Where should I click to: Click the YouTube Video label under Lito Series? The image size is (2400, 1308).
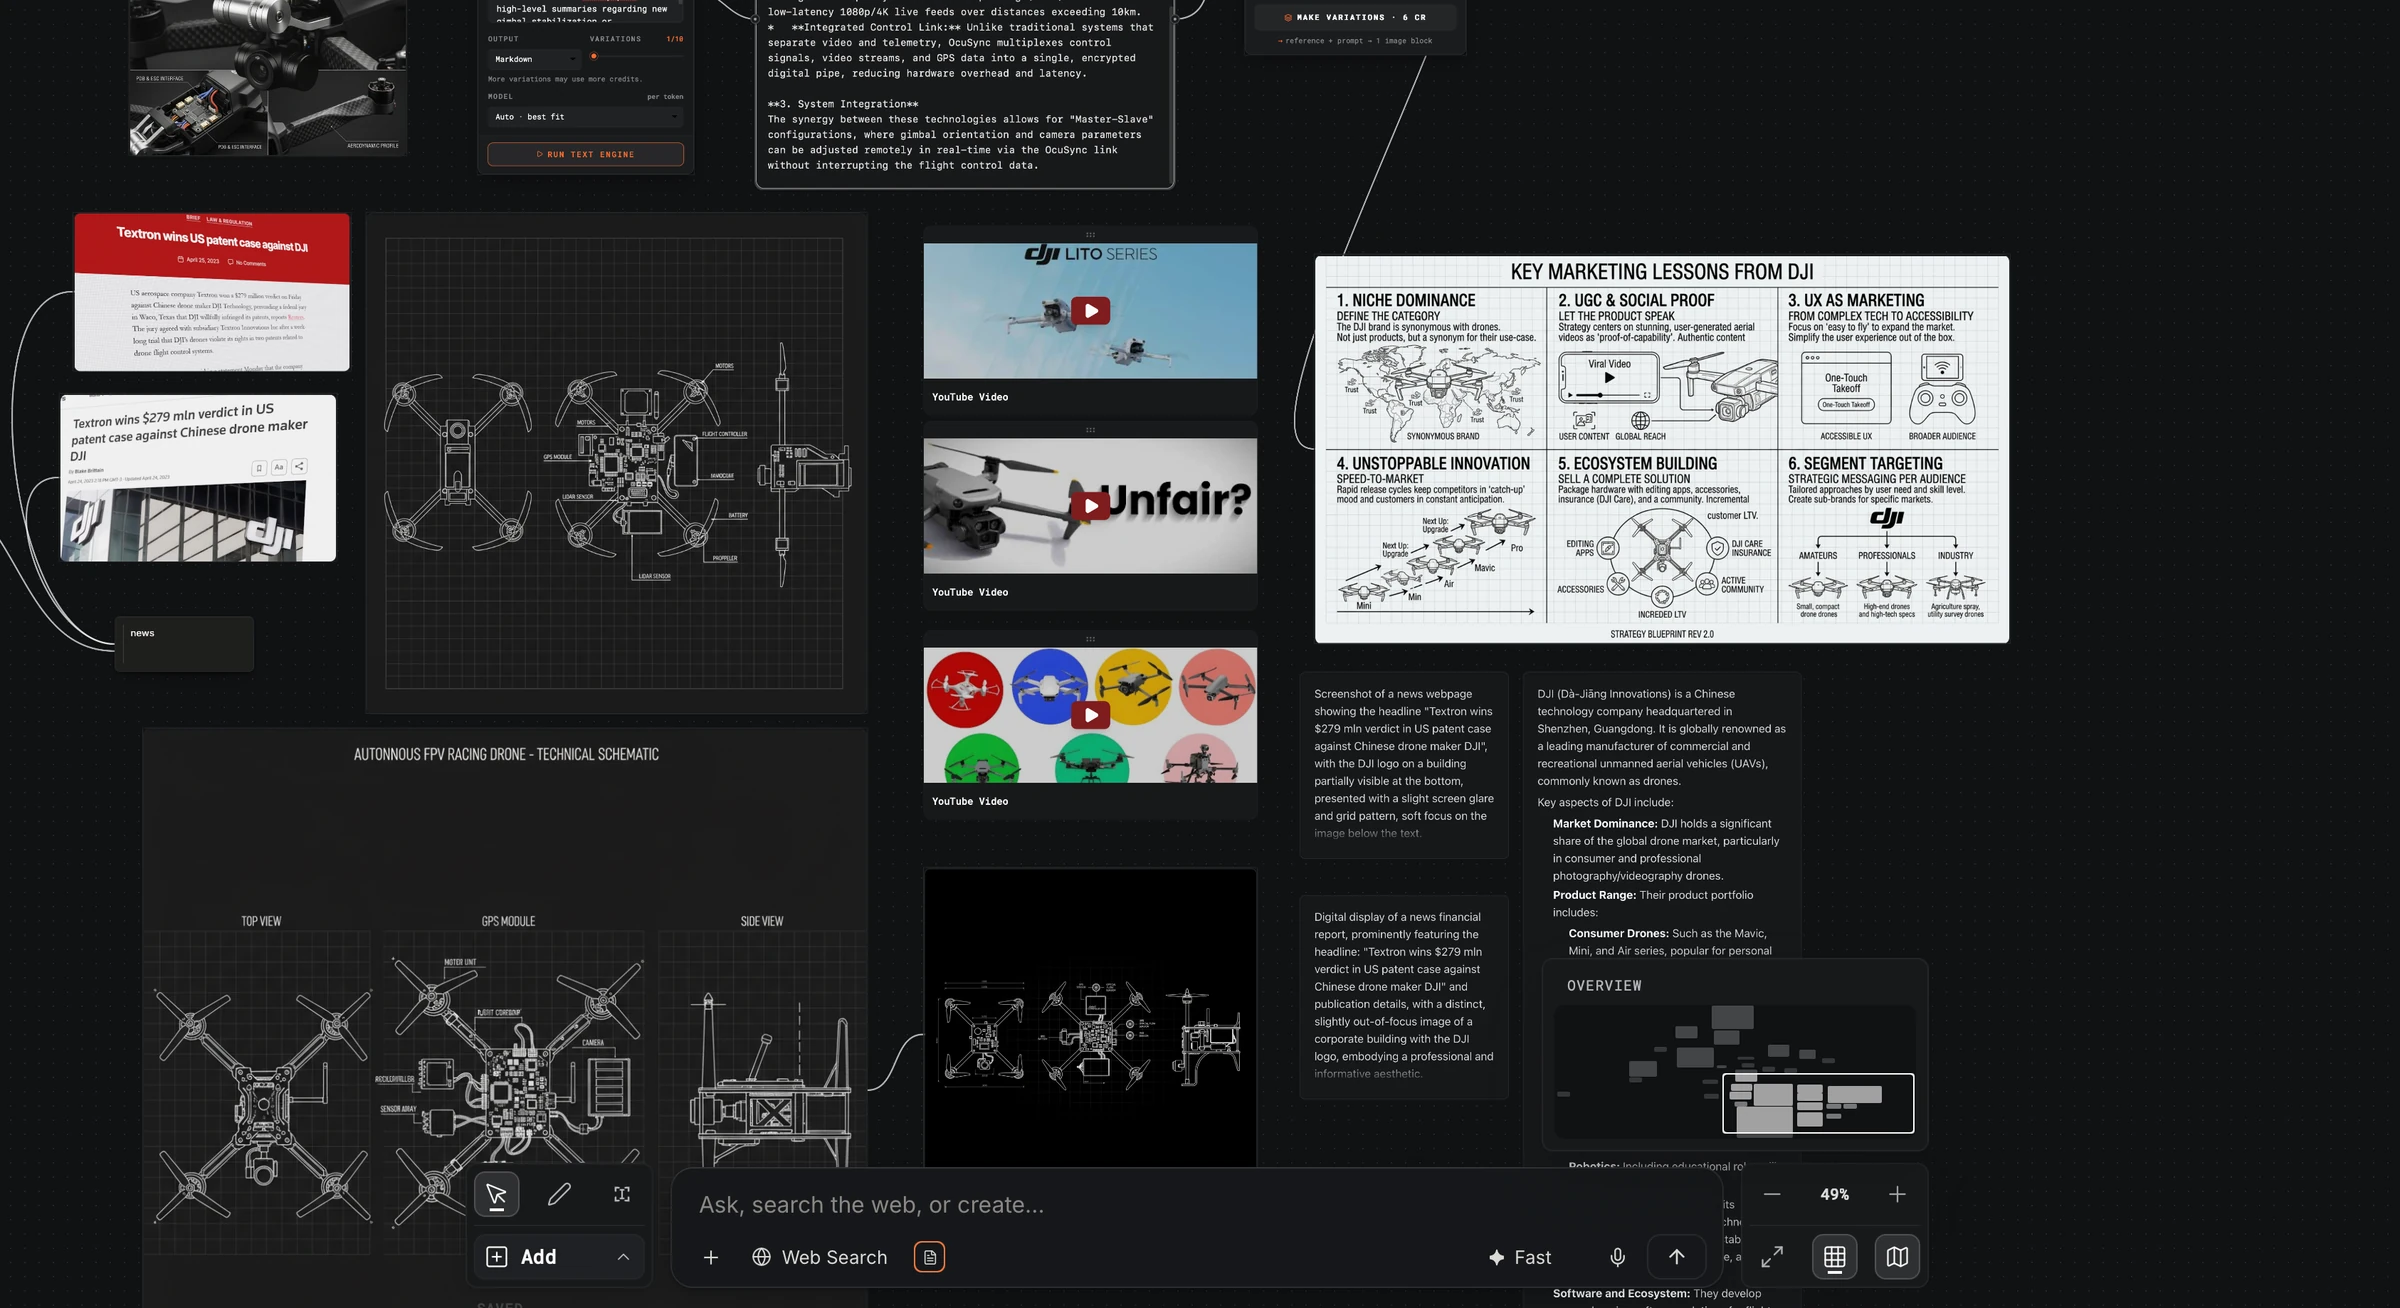pos(970,397)
